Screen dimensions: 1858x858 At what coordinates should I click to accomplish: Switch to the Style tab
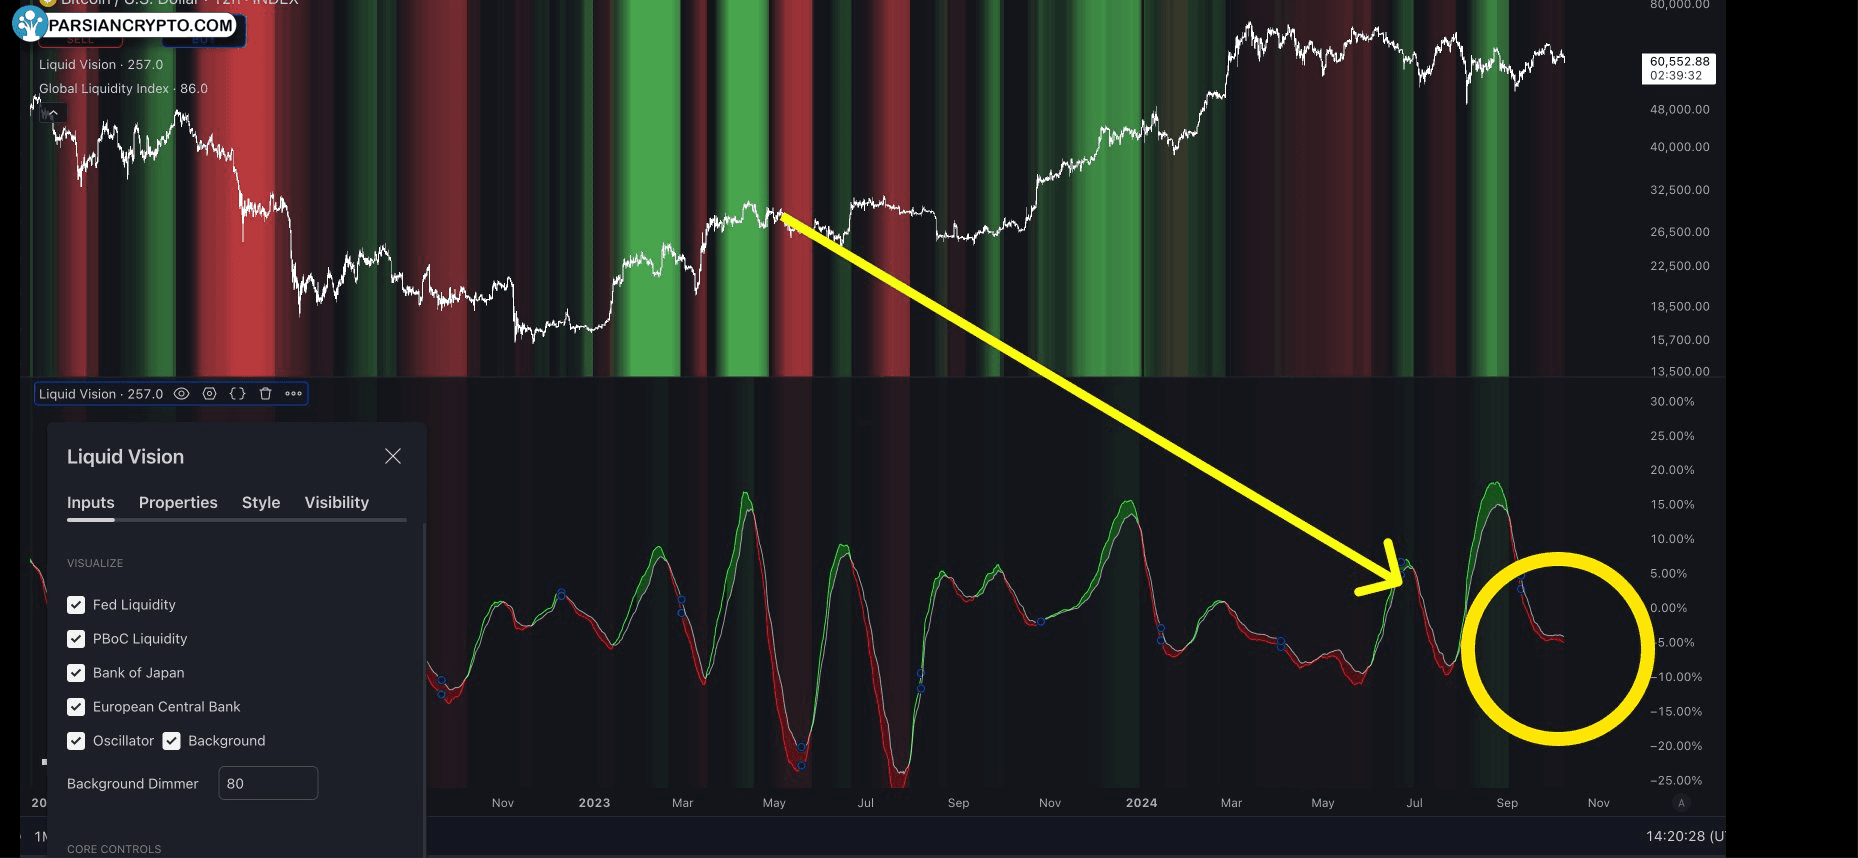point(261,502)
